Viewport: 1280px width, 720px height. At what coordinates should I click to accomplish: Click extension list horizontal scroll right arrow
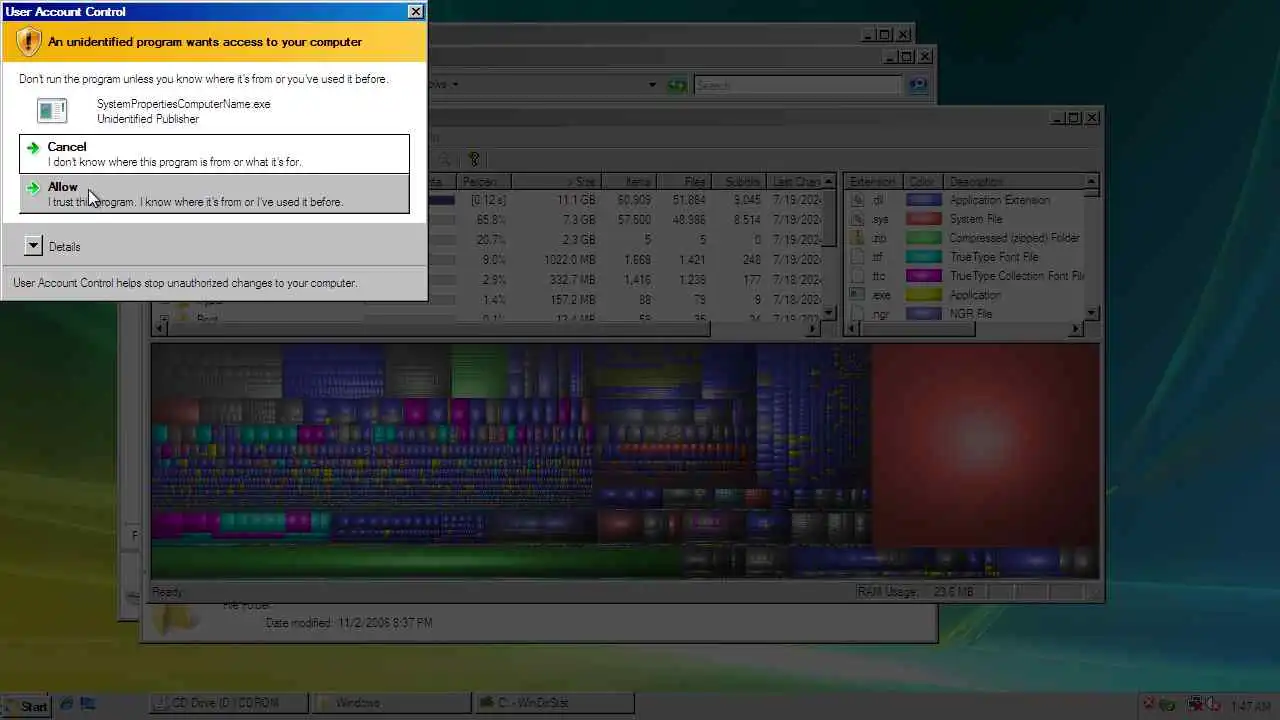tap(1077, 328)
